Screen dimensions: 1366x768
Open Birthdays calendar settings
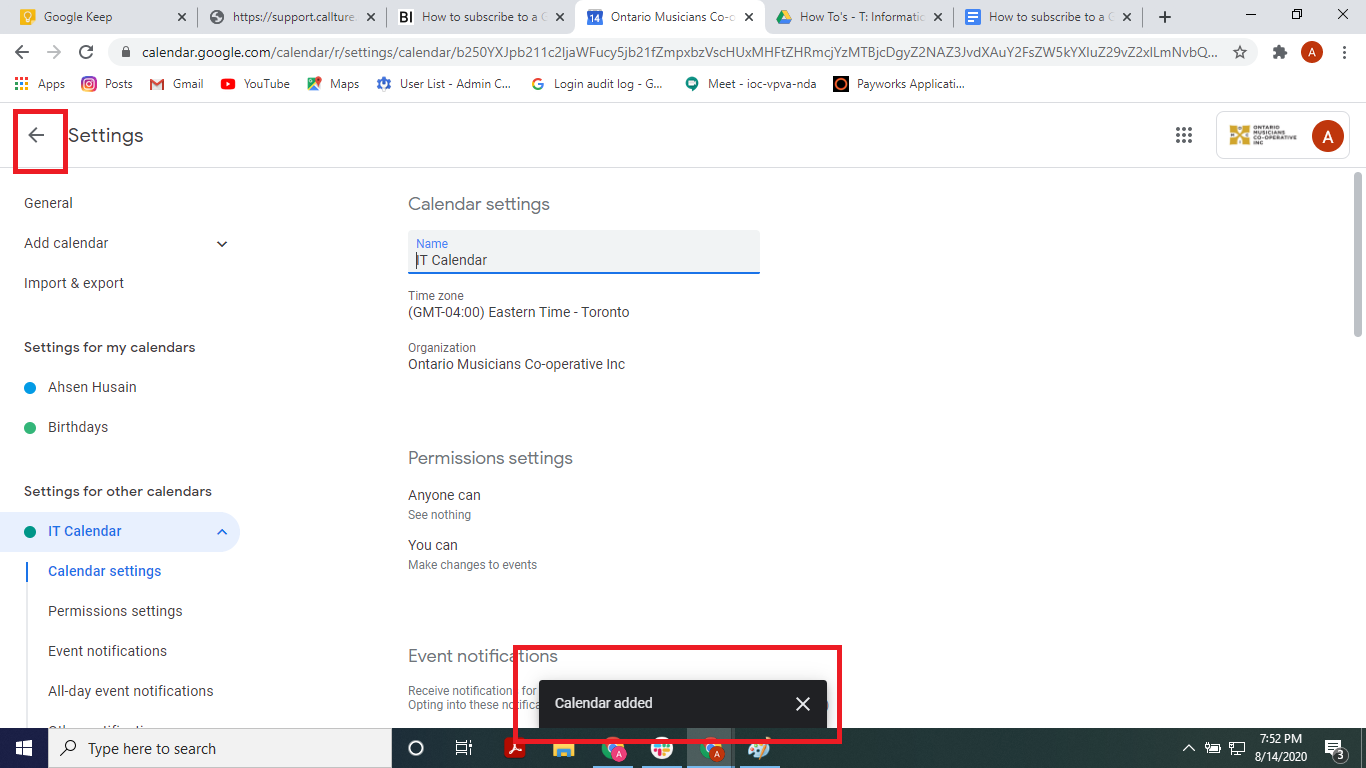78,427
